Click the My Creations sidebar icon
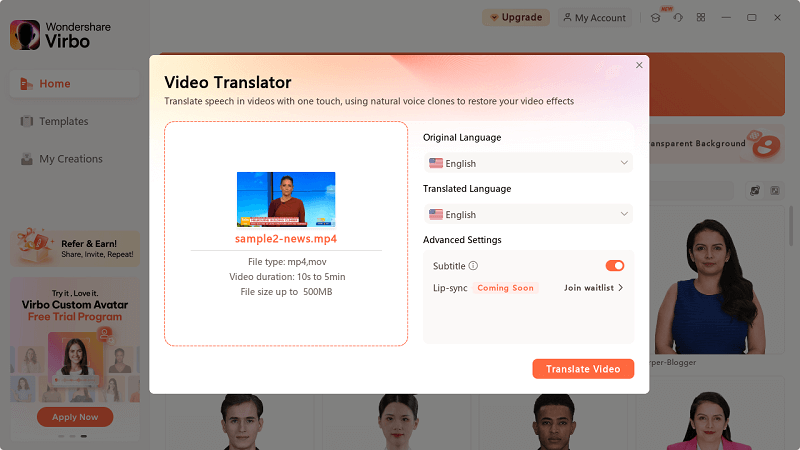 [27, 159]
